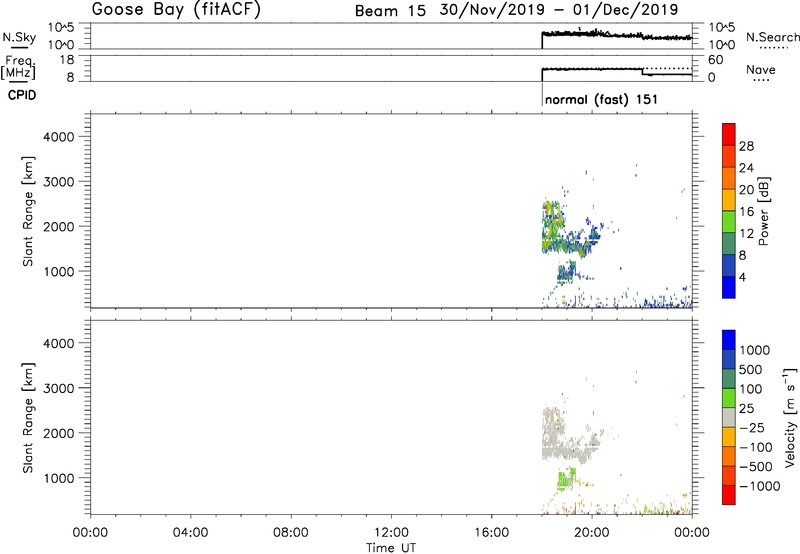The image size is (800, 554).
Task: Click the '28' Power colorbar value
Action: (746, 146)
